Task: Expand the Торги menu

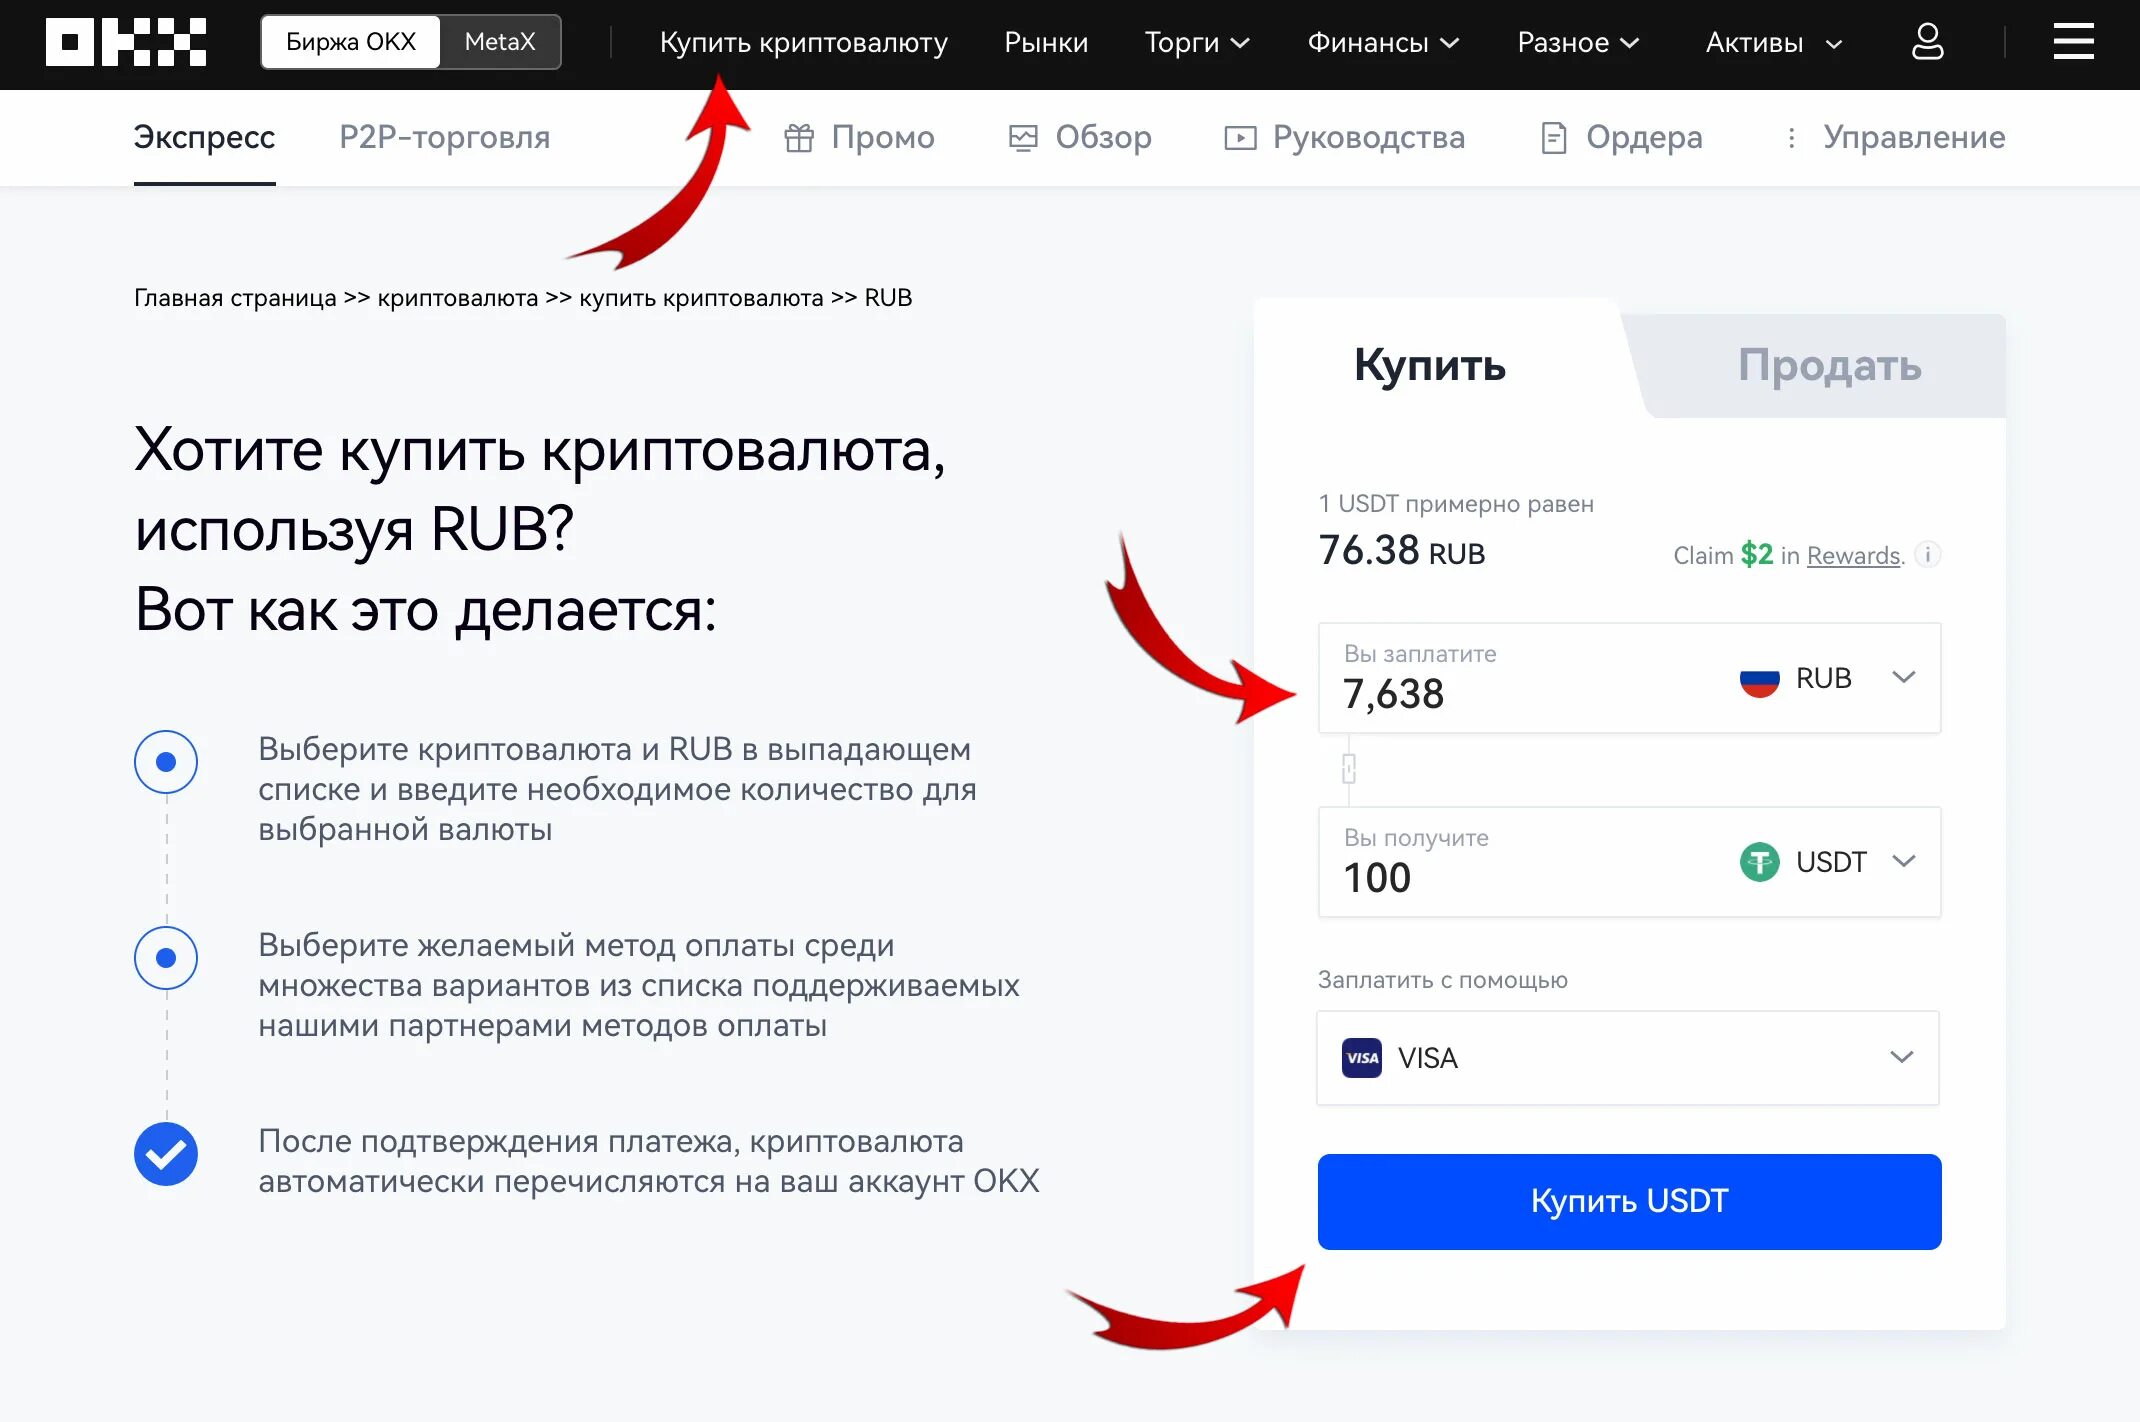Action: coord(1197,42)
